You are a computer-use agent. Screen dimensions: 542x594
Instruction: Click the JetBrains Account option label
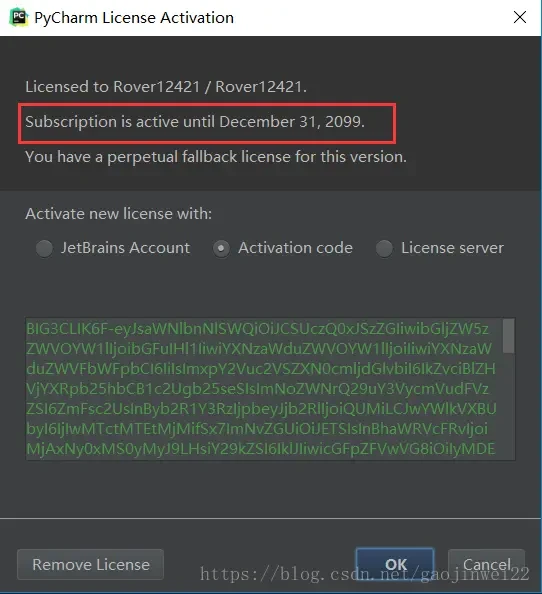(125, 248)
